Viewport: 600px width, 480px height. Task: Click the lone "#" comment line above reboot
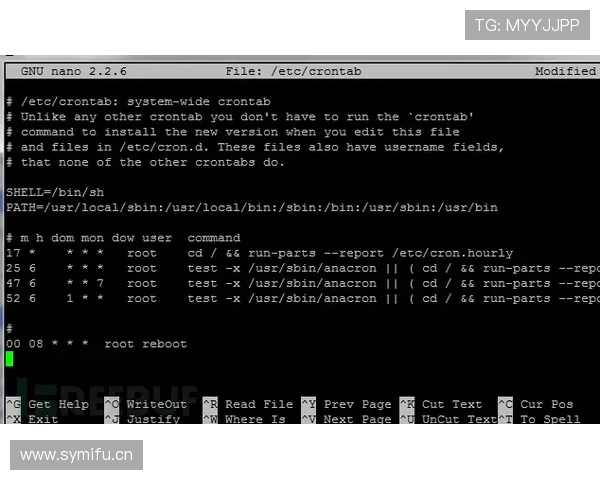[x=10, y=328]
